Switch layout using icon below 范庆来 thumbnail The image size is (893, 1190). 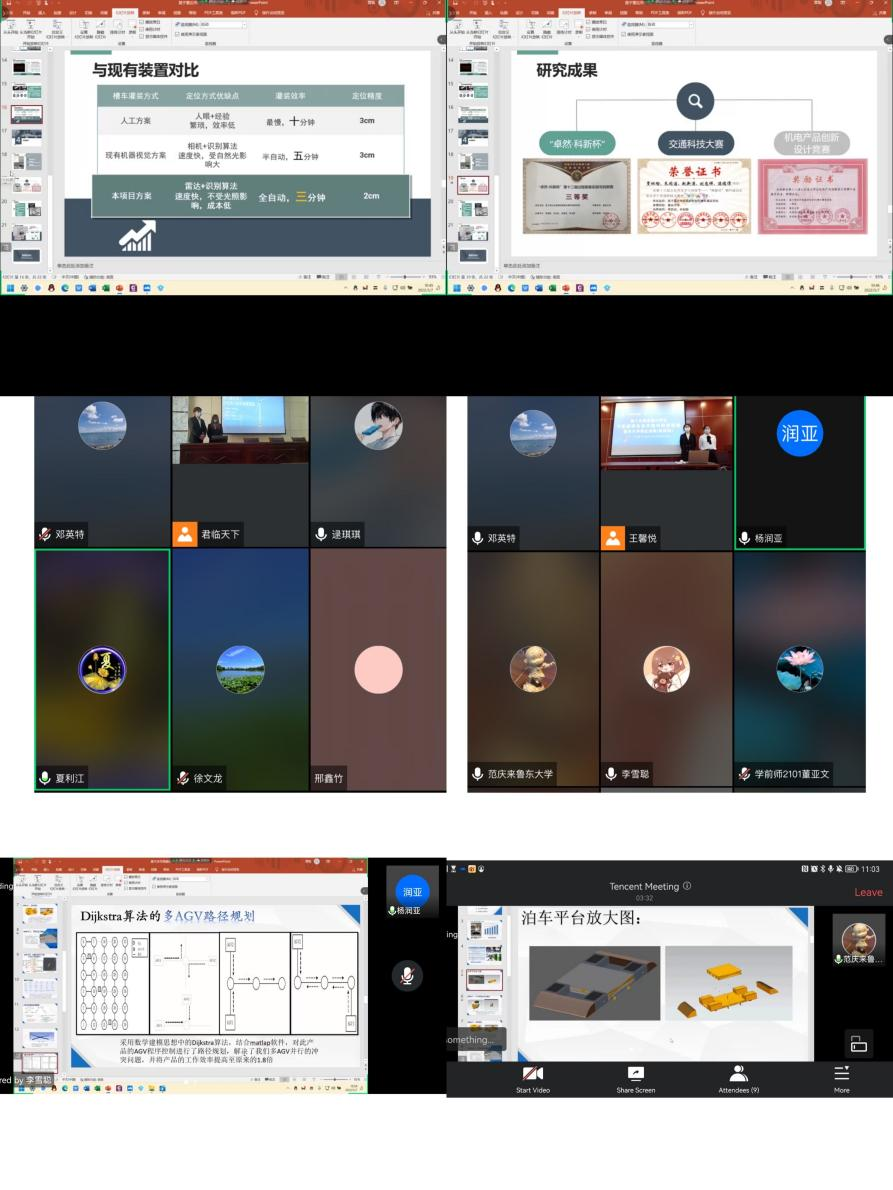(858, 1043)
